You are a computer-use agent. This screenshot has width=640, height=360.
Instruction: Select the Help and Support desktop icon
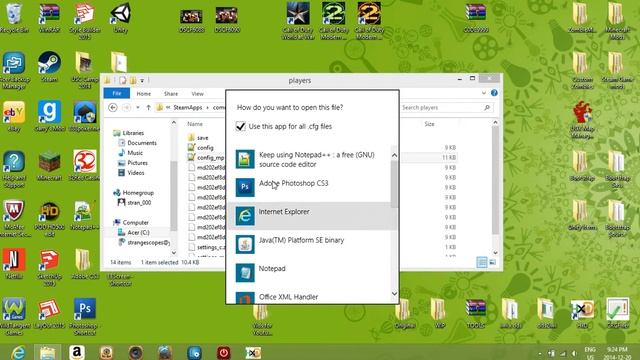point(14,169)
